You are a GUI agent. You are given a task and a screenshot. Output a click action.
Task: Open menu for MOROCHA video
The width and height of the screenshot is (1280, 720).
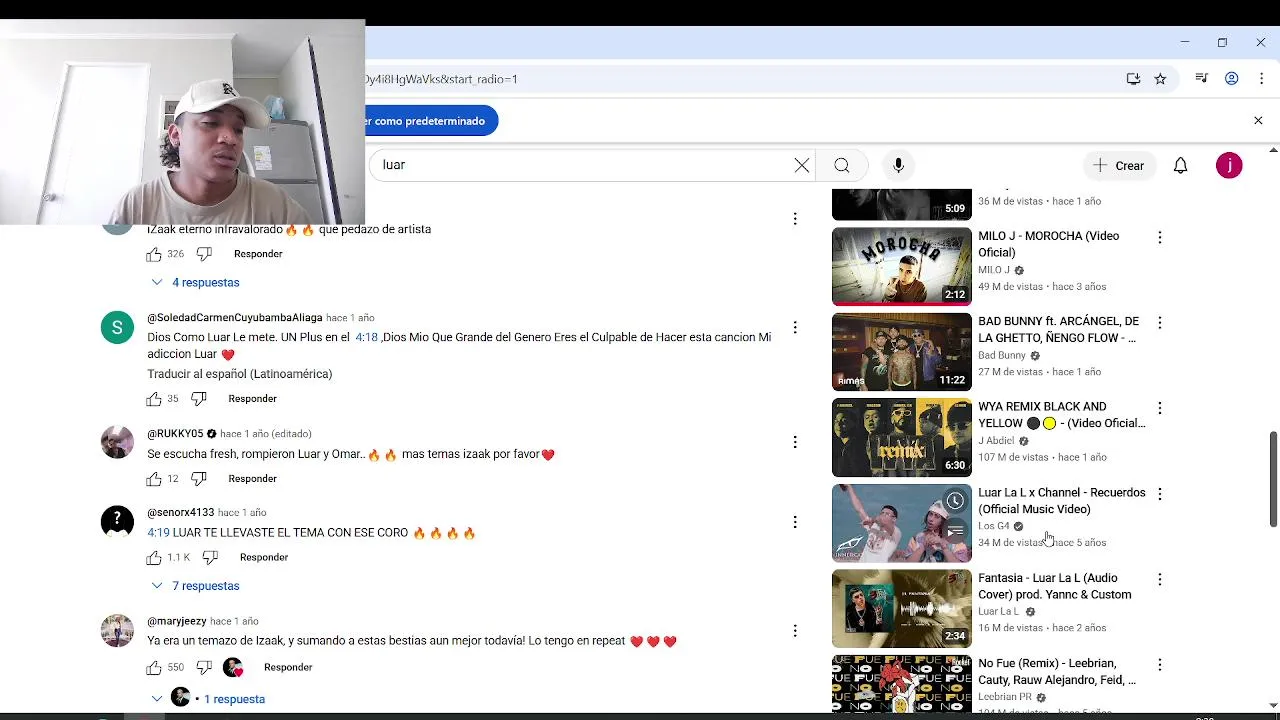pyautogui.click(x=1159, y=238)
